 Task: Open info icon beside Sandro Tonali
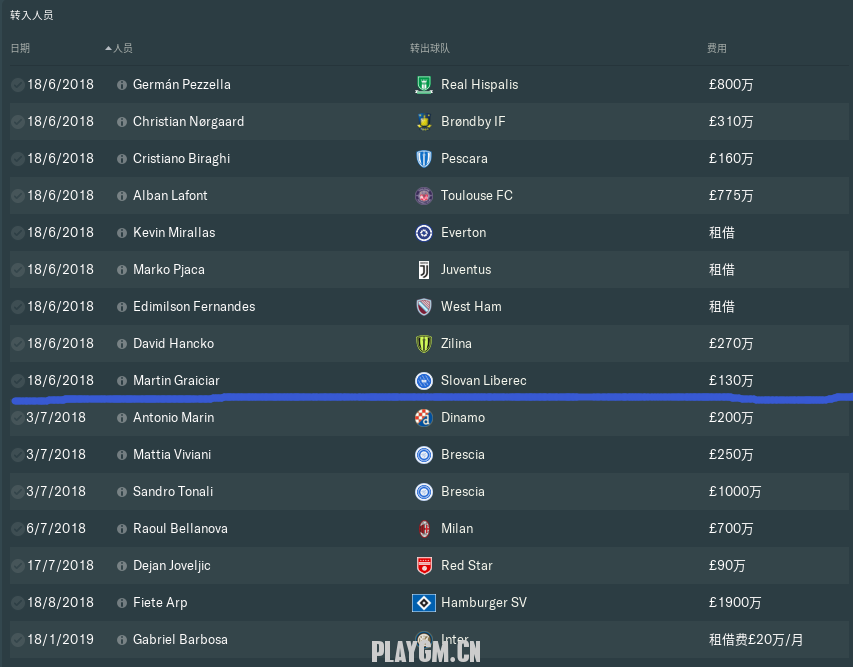tap(122, 492)
